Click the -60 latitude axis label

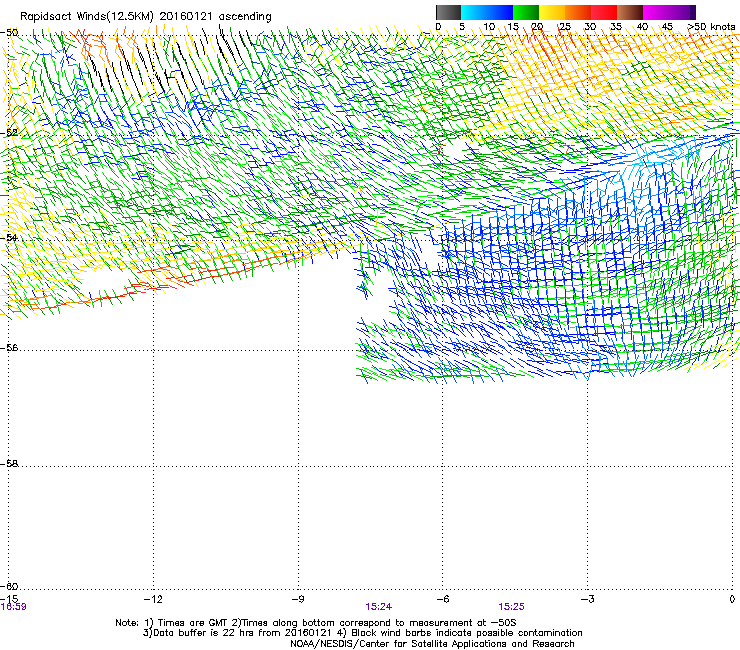(9, 586)
